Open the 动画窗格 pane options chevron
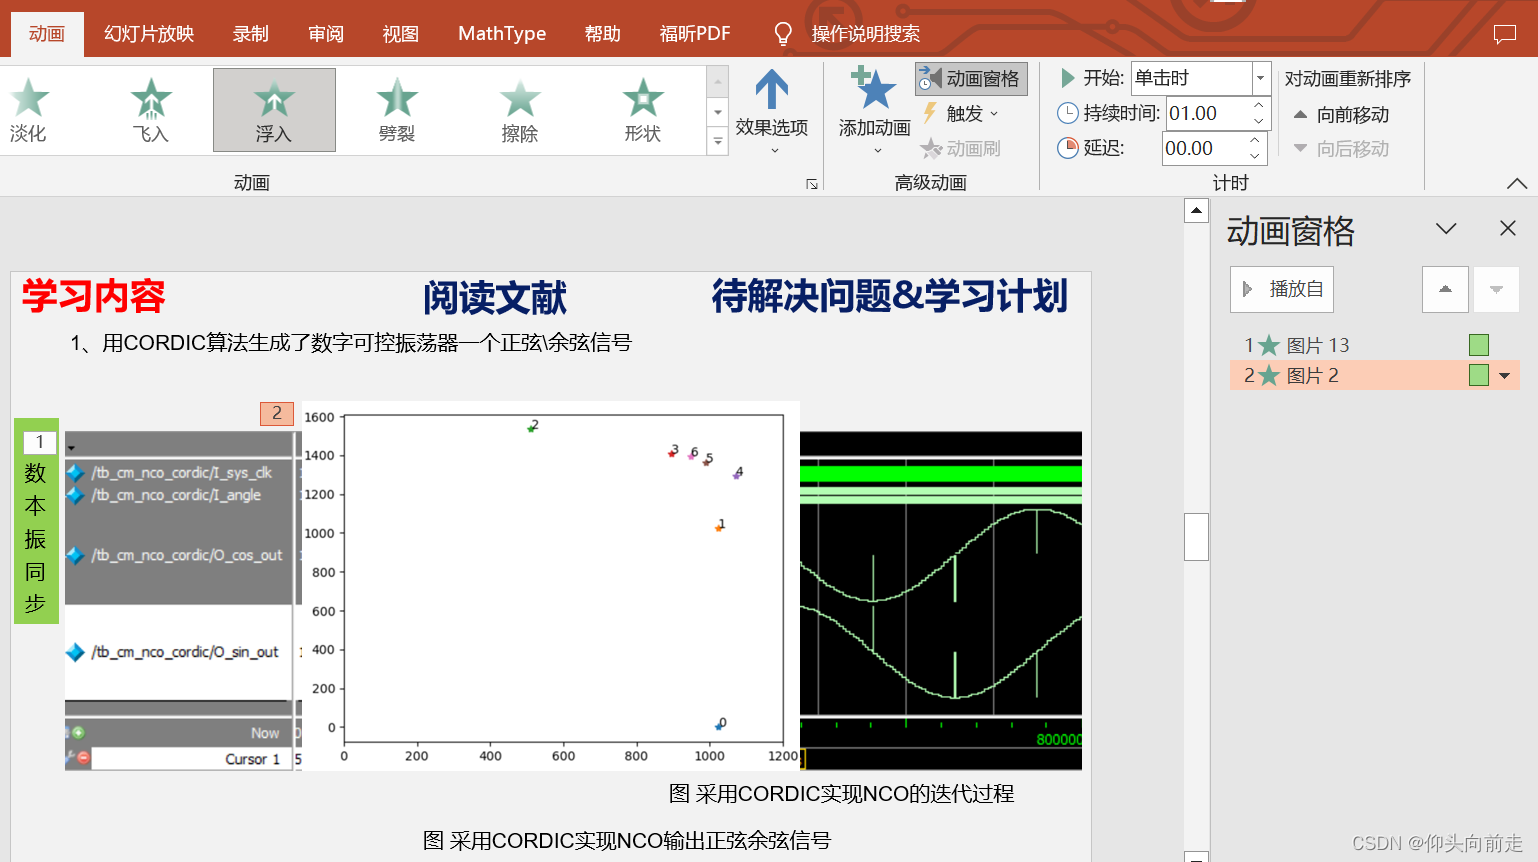Screen dimensions: 1538x862 (x=1446, y=229)
